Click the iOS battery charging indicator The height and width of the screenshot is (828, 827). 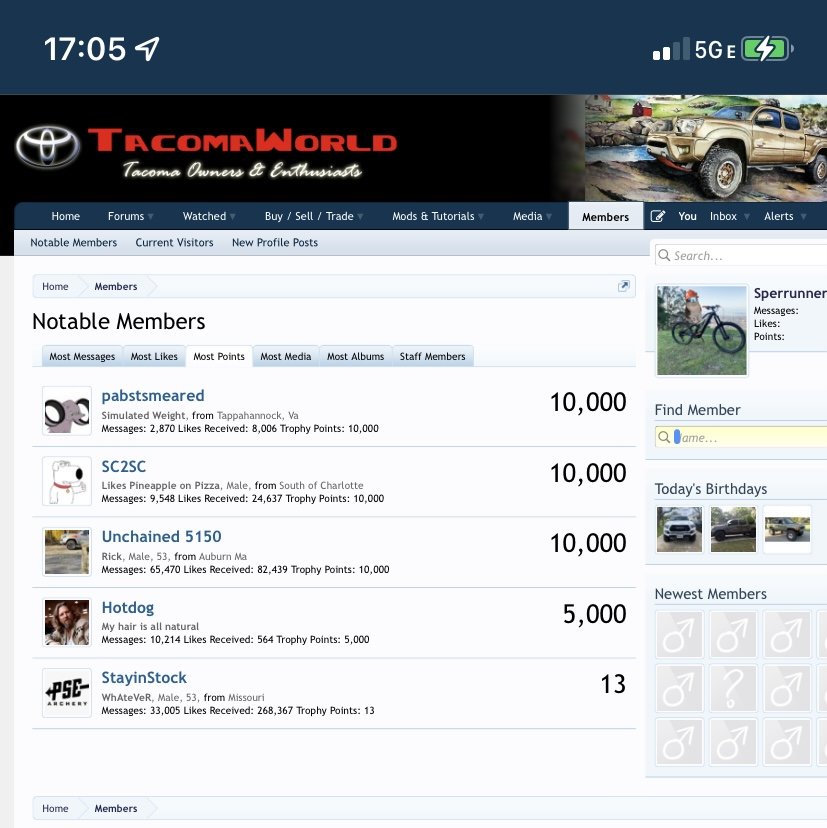[767, 50]
